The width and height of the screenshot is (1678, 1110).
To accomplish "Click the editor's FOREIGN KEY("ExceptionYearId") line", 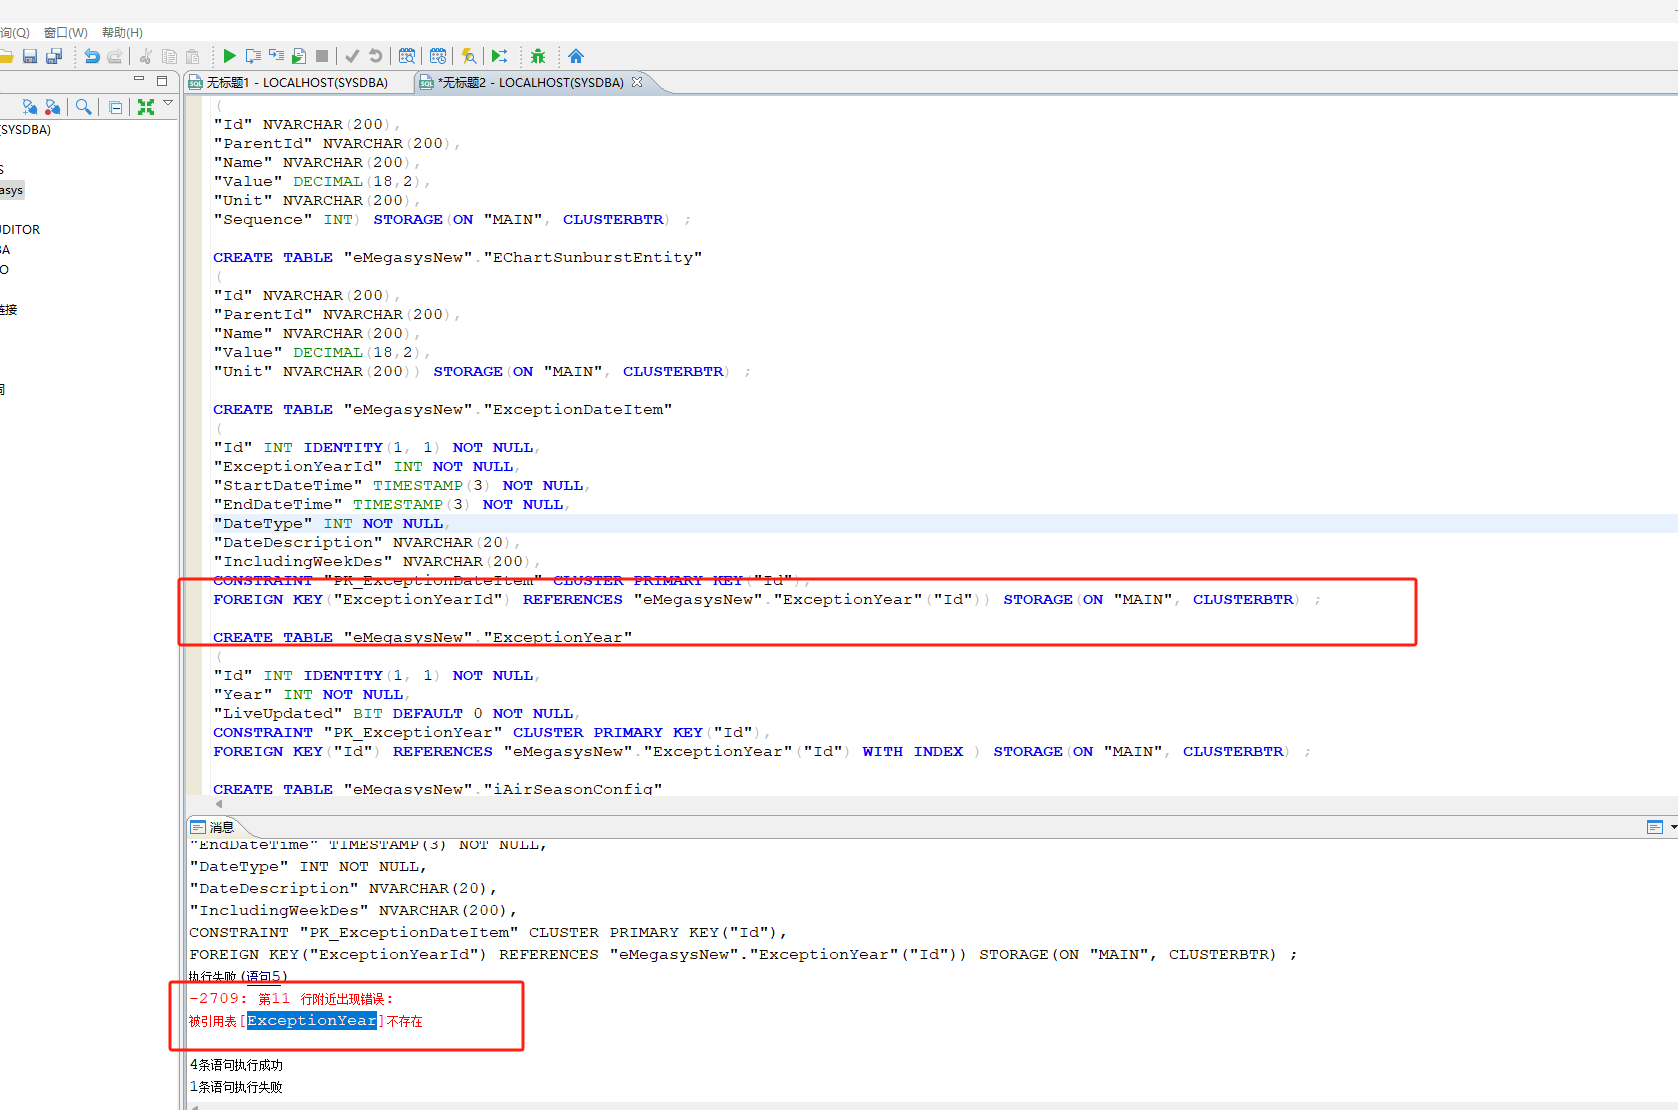I will [x=766, y=599].
